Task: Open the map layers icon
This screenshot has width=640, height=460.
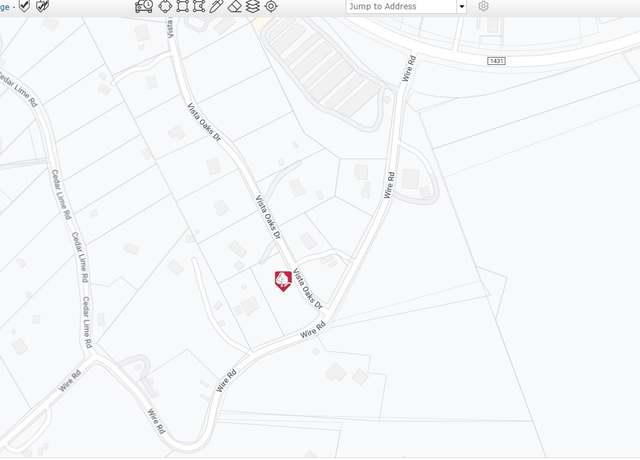Action: [253, 6]
